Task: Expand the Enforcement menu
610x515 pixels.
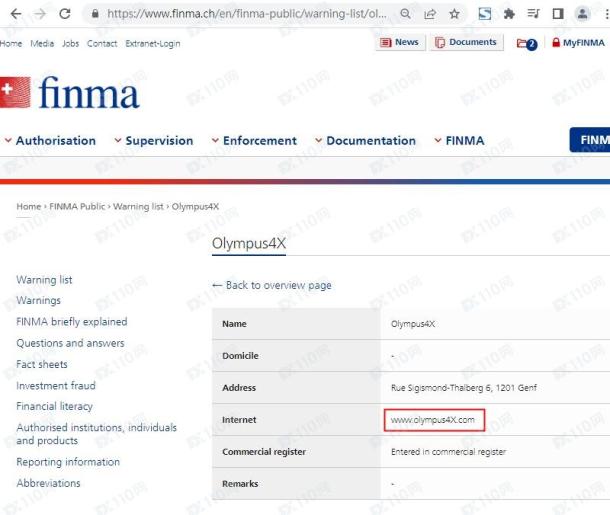Action: pos(254,140)
